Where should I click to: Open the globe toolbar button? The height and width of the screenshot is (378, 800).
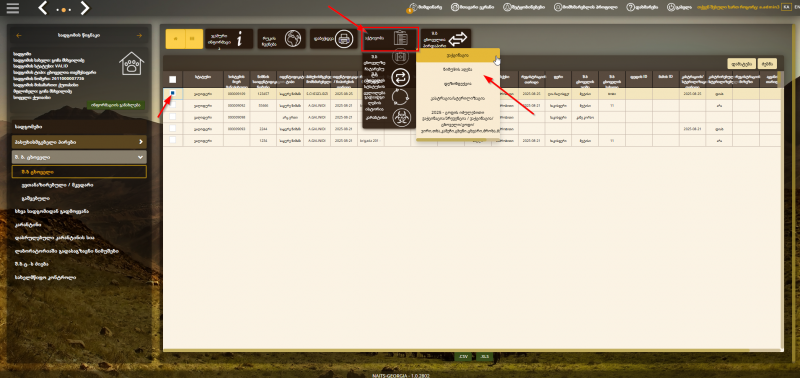281,39
